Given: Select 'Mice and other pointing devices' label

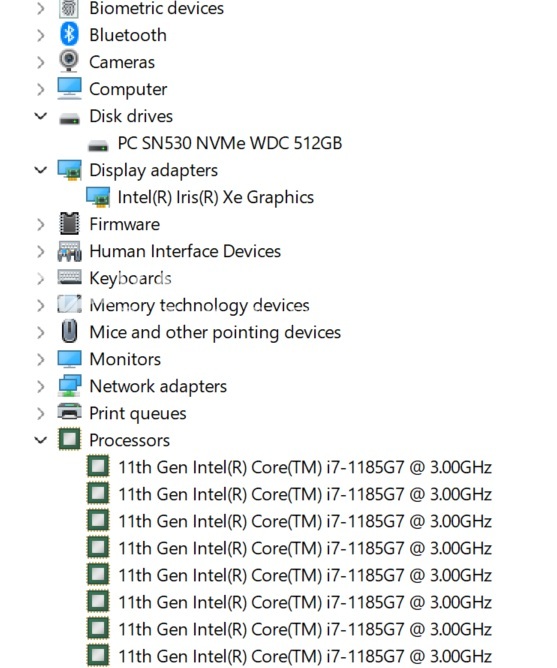Looking at the screenshot, I should pos(215,332).
